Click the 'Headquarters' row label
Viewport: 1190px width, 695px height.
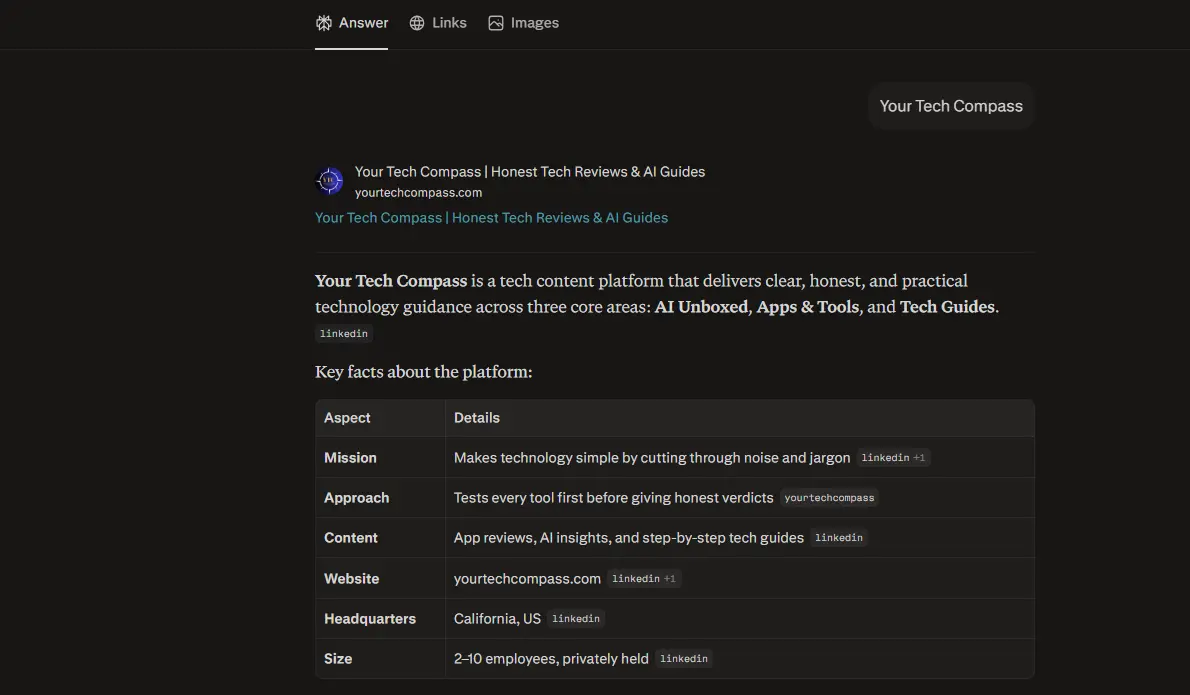pos(370,618)
